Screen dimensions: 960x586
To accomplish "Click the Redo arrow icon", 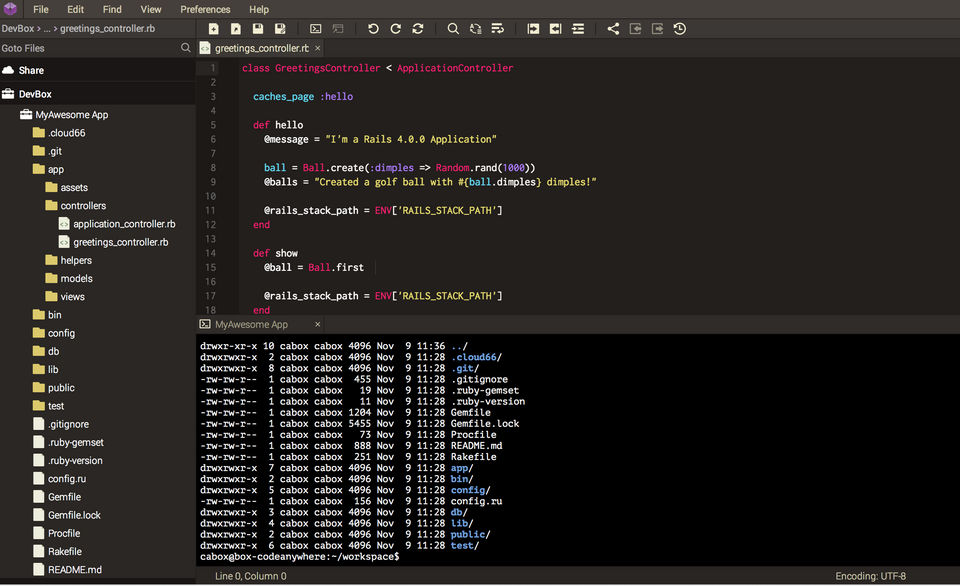I will point(395,29).
